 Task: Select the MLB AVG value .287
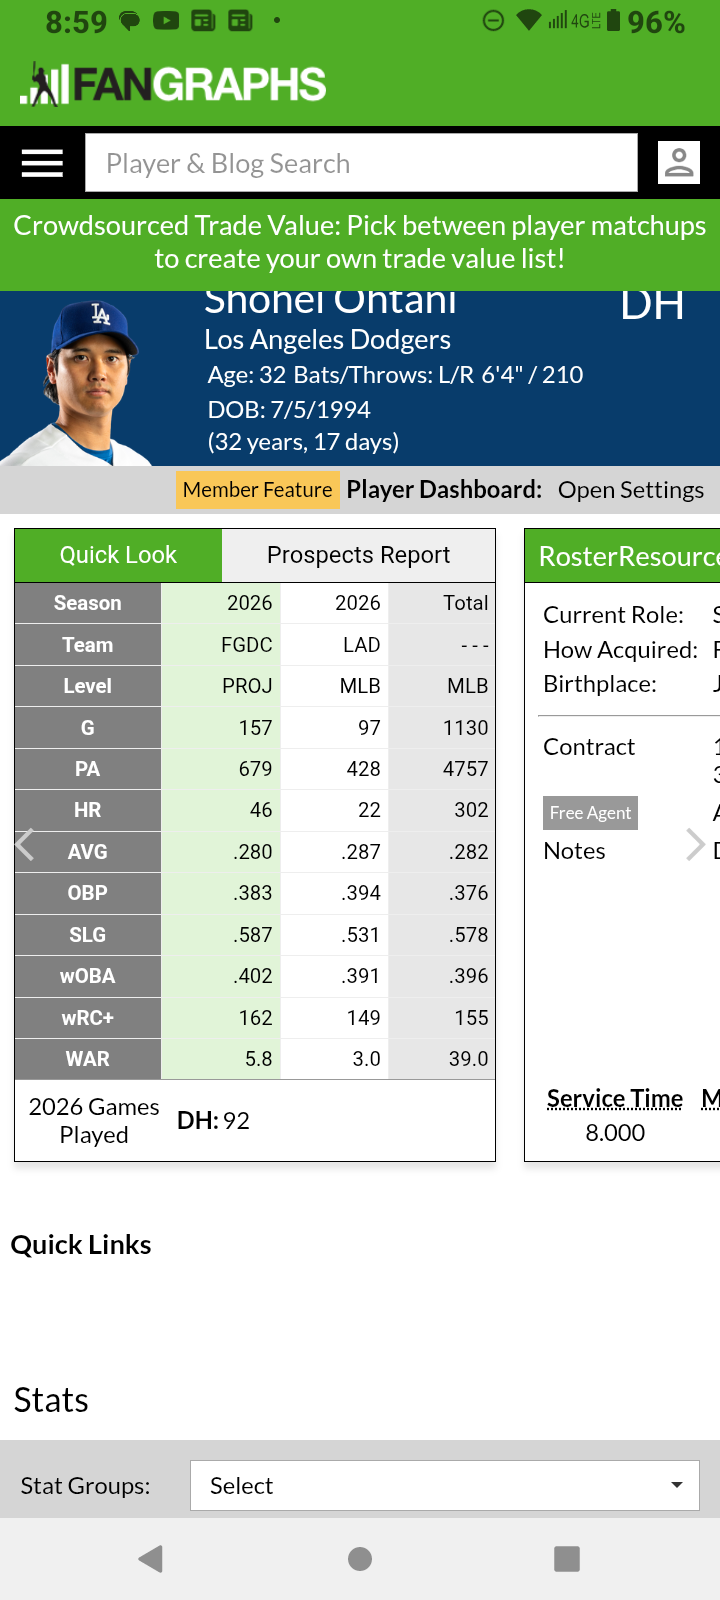coord(360,852)
